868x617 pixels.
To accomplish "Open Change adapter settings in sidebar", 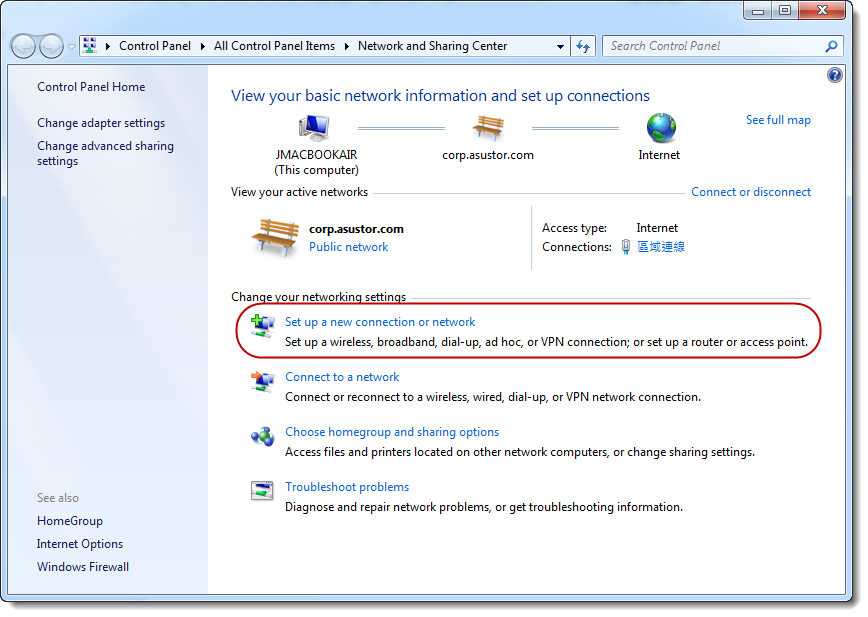I will pos(101,123).
